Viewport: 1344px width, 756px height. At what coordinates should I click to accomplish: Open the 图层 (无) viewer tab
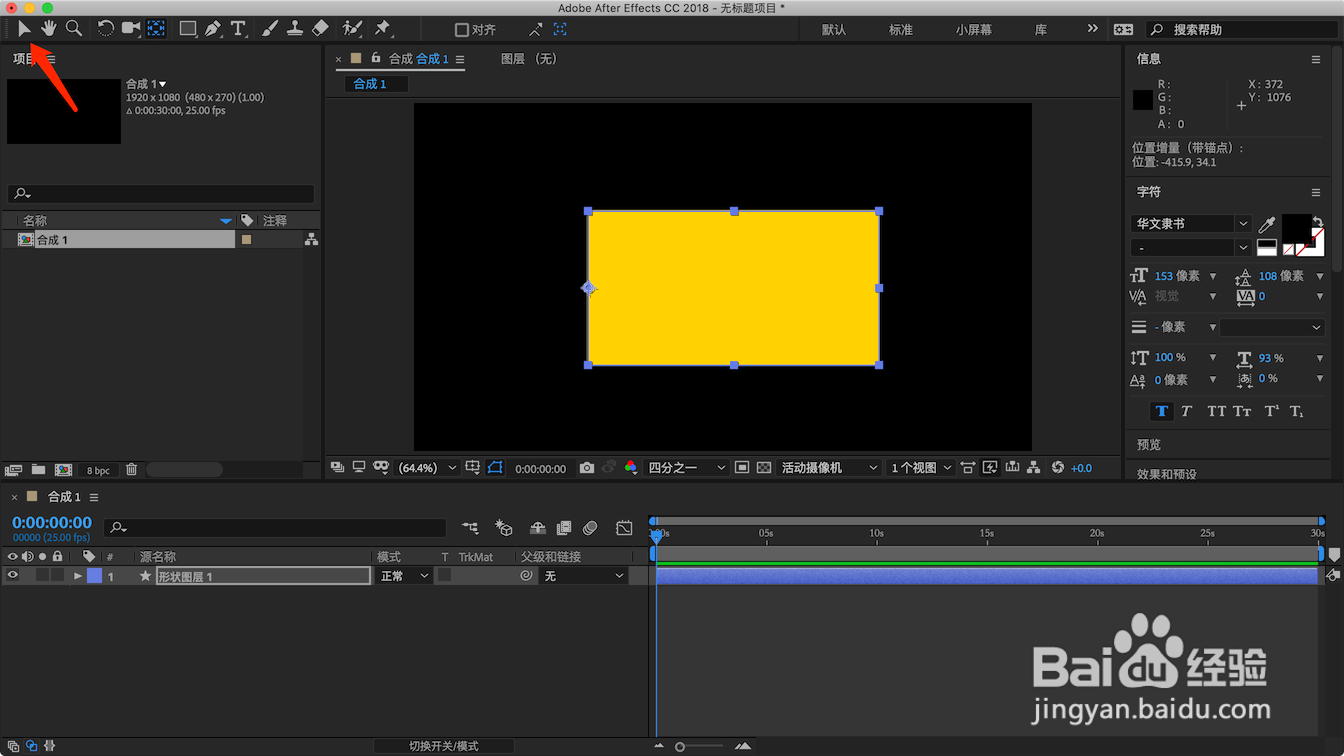(529, 59)
